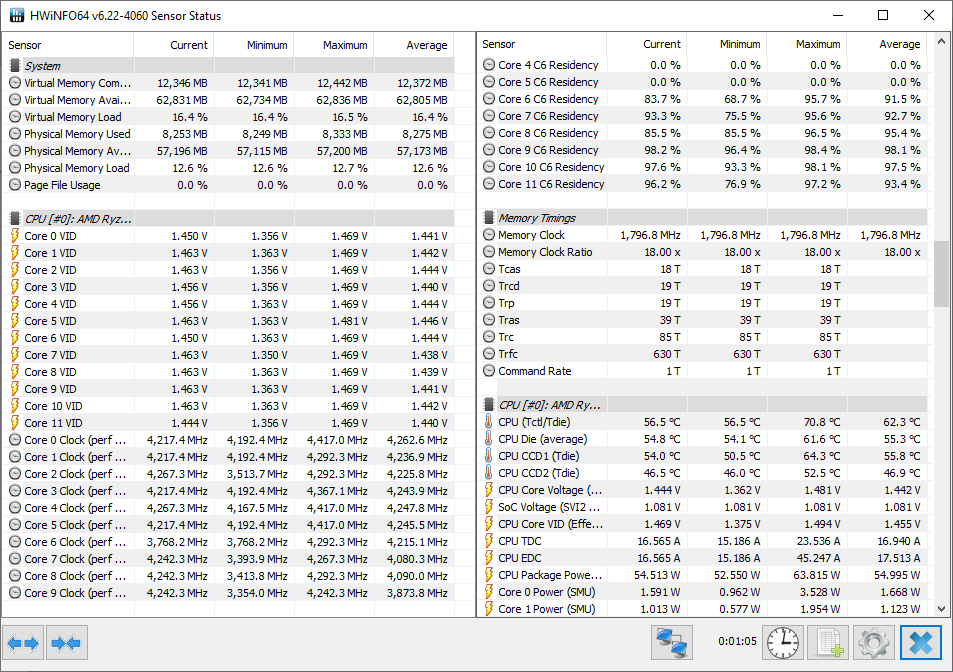Click scrollbar down arrow in right pane

[941, 609]
